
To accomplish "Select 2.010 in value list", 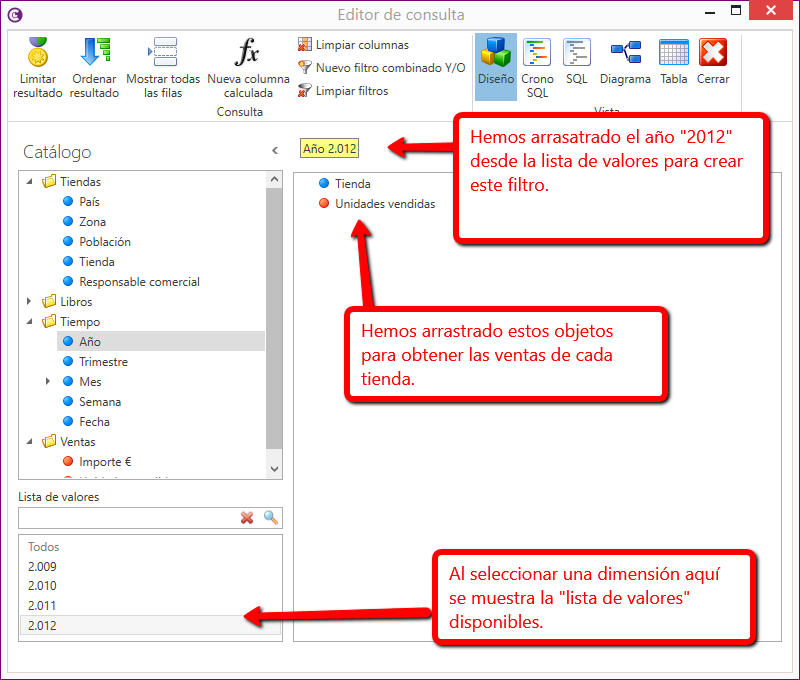I will tap(42, 586).
